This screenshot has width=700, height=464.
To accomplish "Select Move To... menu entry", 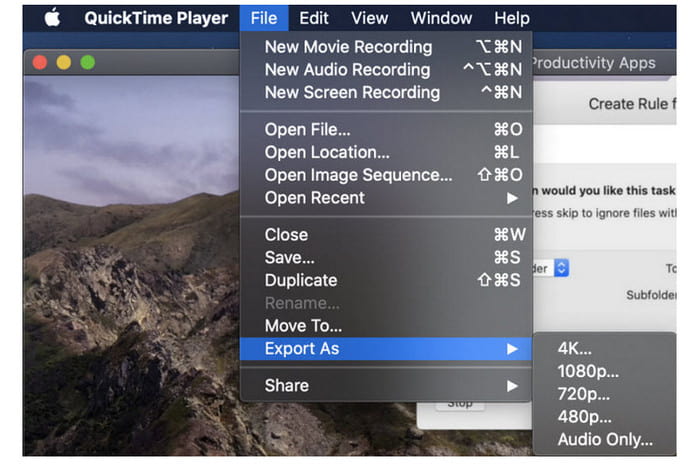I will (x=386, y=326).
